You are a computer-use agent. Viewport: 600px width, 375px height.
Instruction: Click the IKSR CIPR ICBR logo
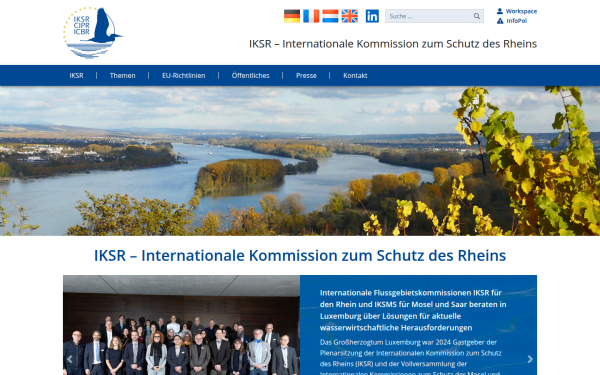[x=93, y=33]
